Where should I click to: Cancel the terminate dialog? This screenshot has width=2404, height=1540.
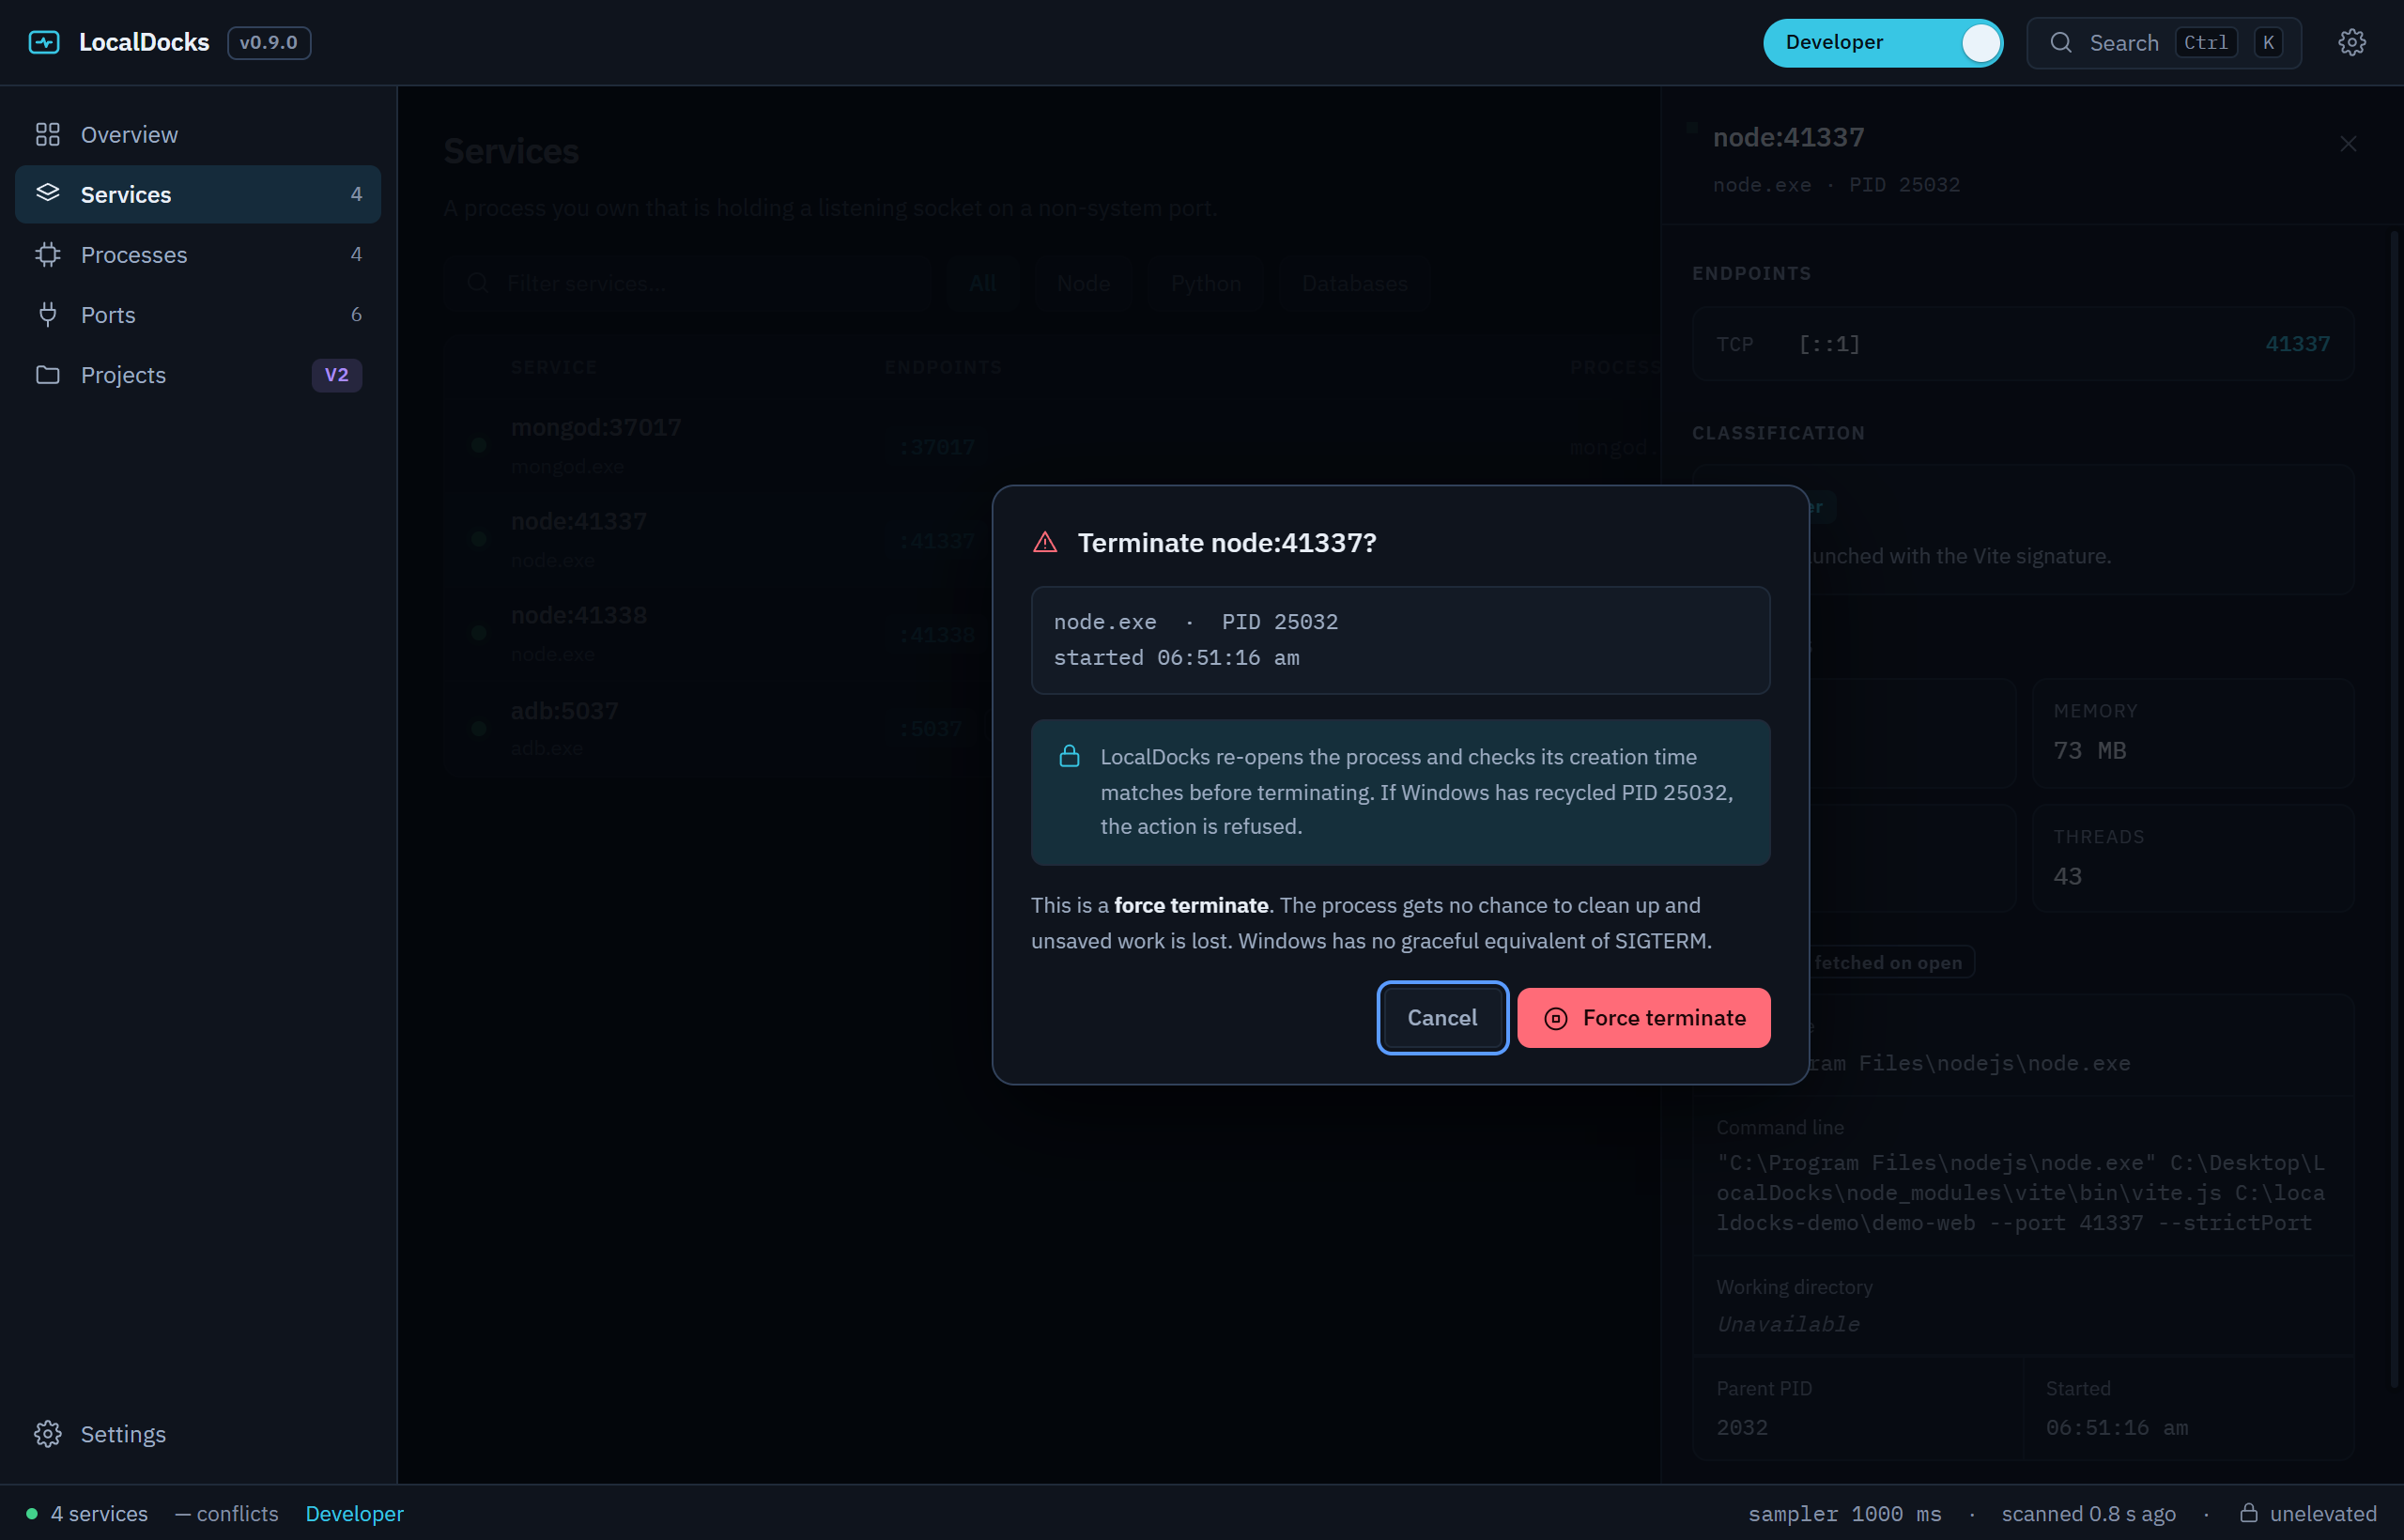(x=1442, y=1017)
